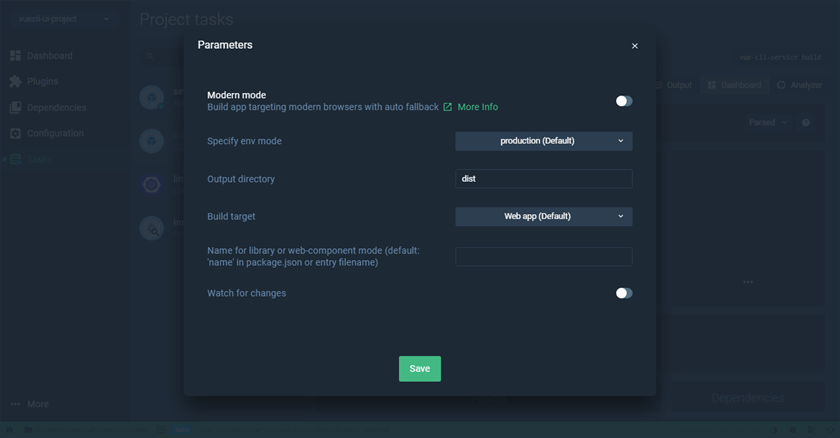The image size is (840, 438).
Task: Select the build task icon in the task list
Action: coord(152,141)
